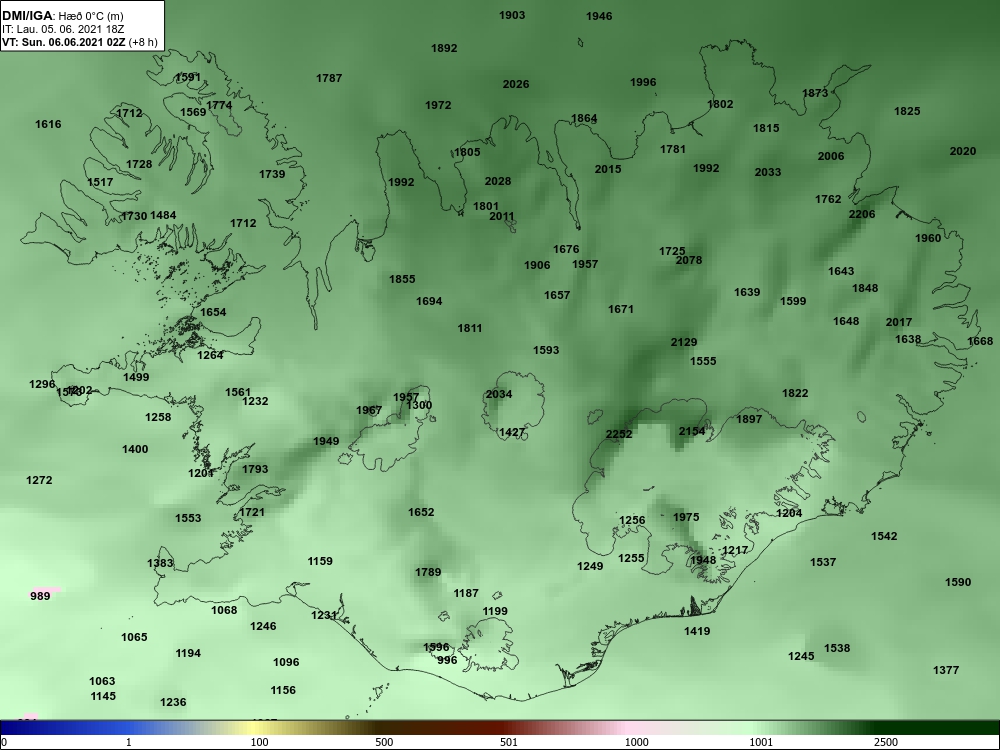Select the 1739 height label
Screen dimensions: 1000x750
click(x=272, y=174)
